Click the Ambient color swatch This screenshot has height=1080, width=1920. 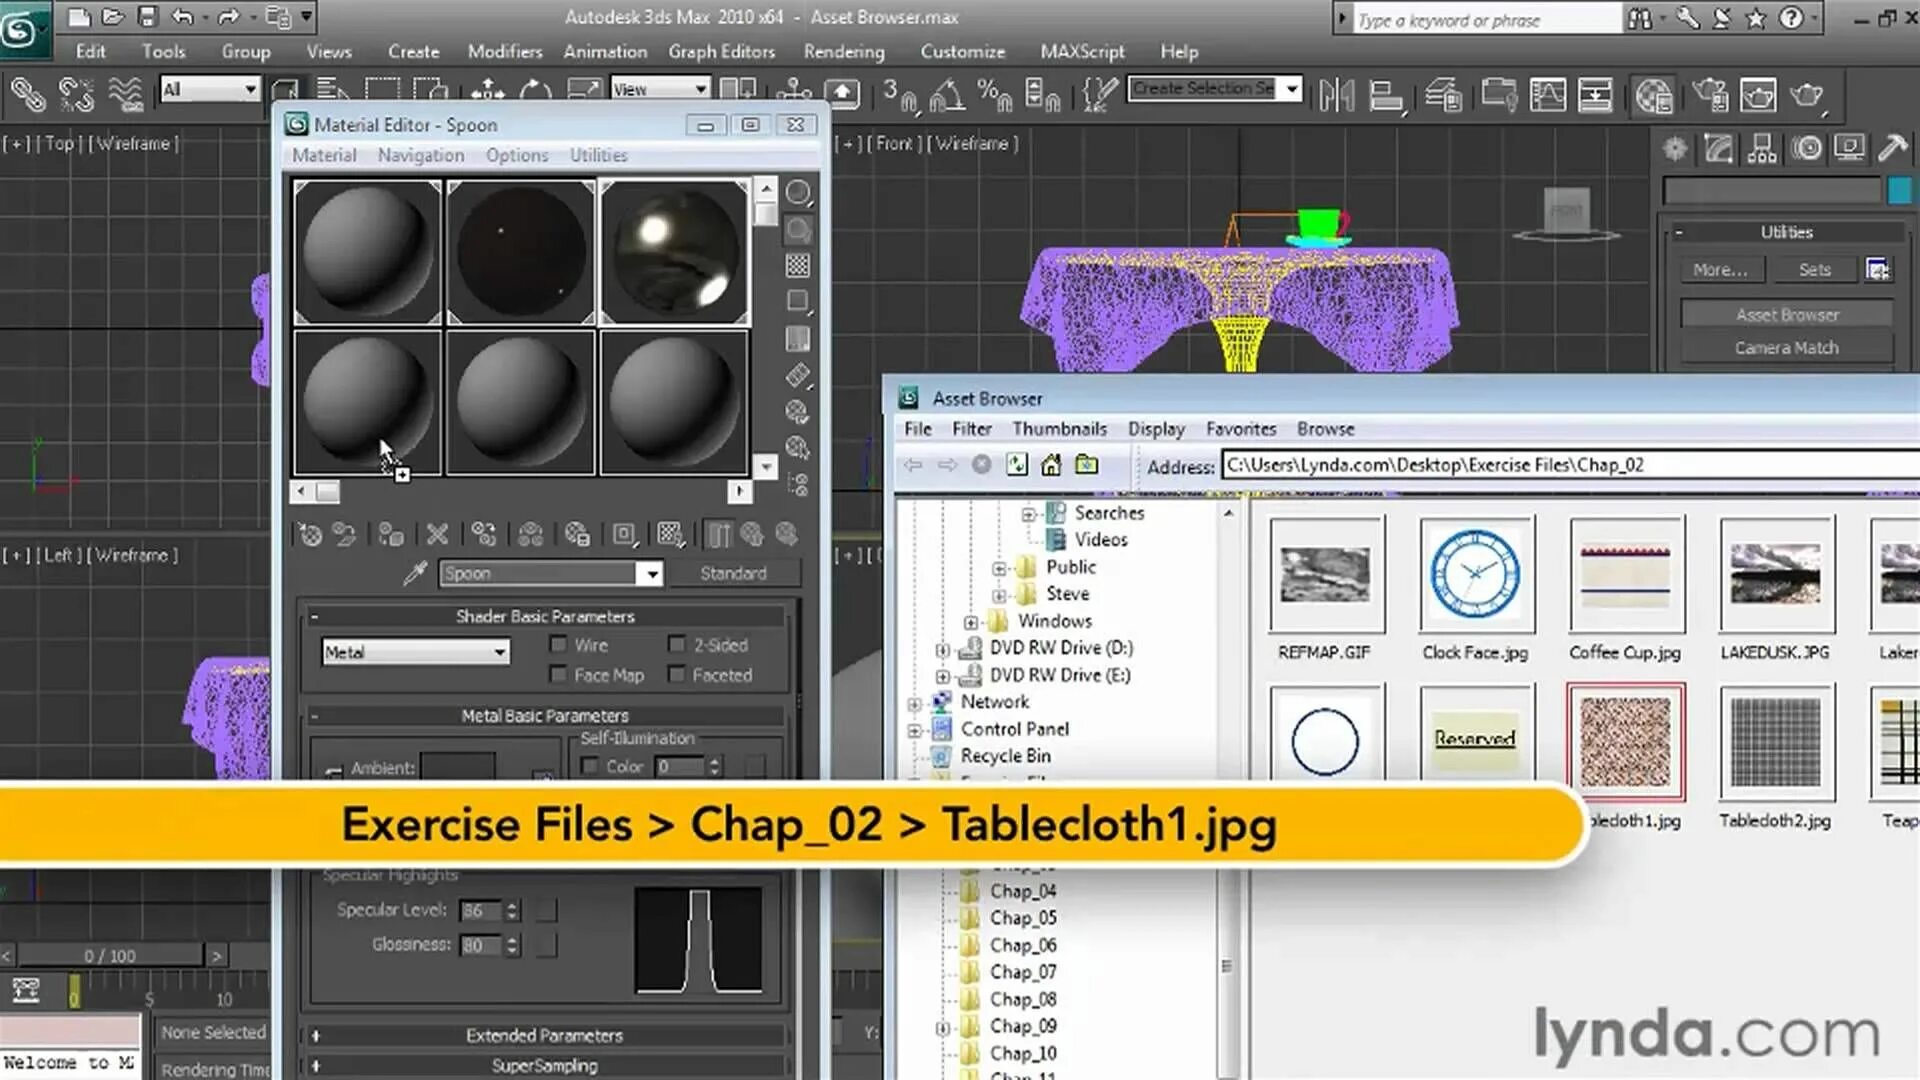point(457,767)
